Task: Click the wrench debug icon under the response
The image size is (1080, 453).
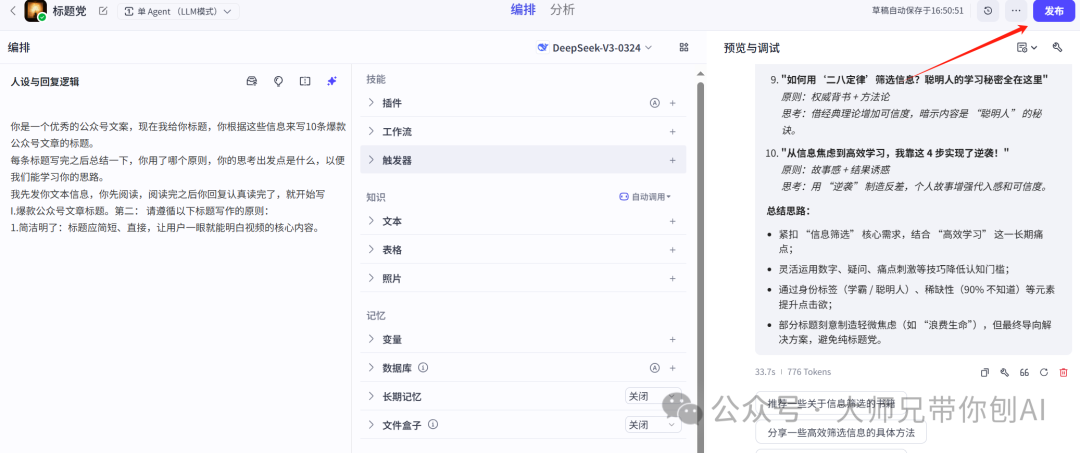Action: pyautogui.click(x=1004, y=372)
